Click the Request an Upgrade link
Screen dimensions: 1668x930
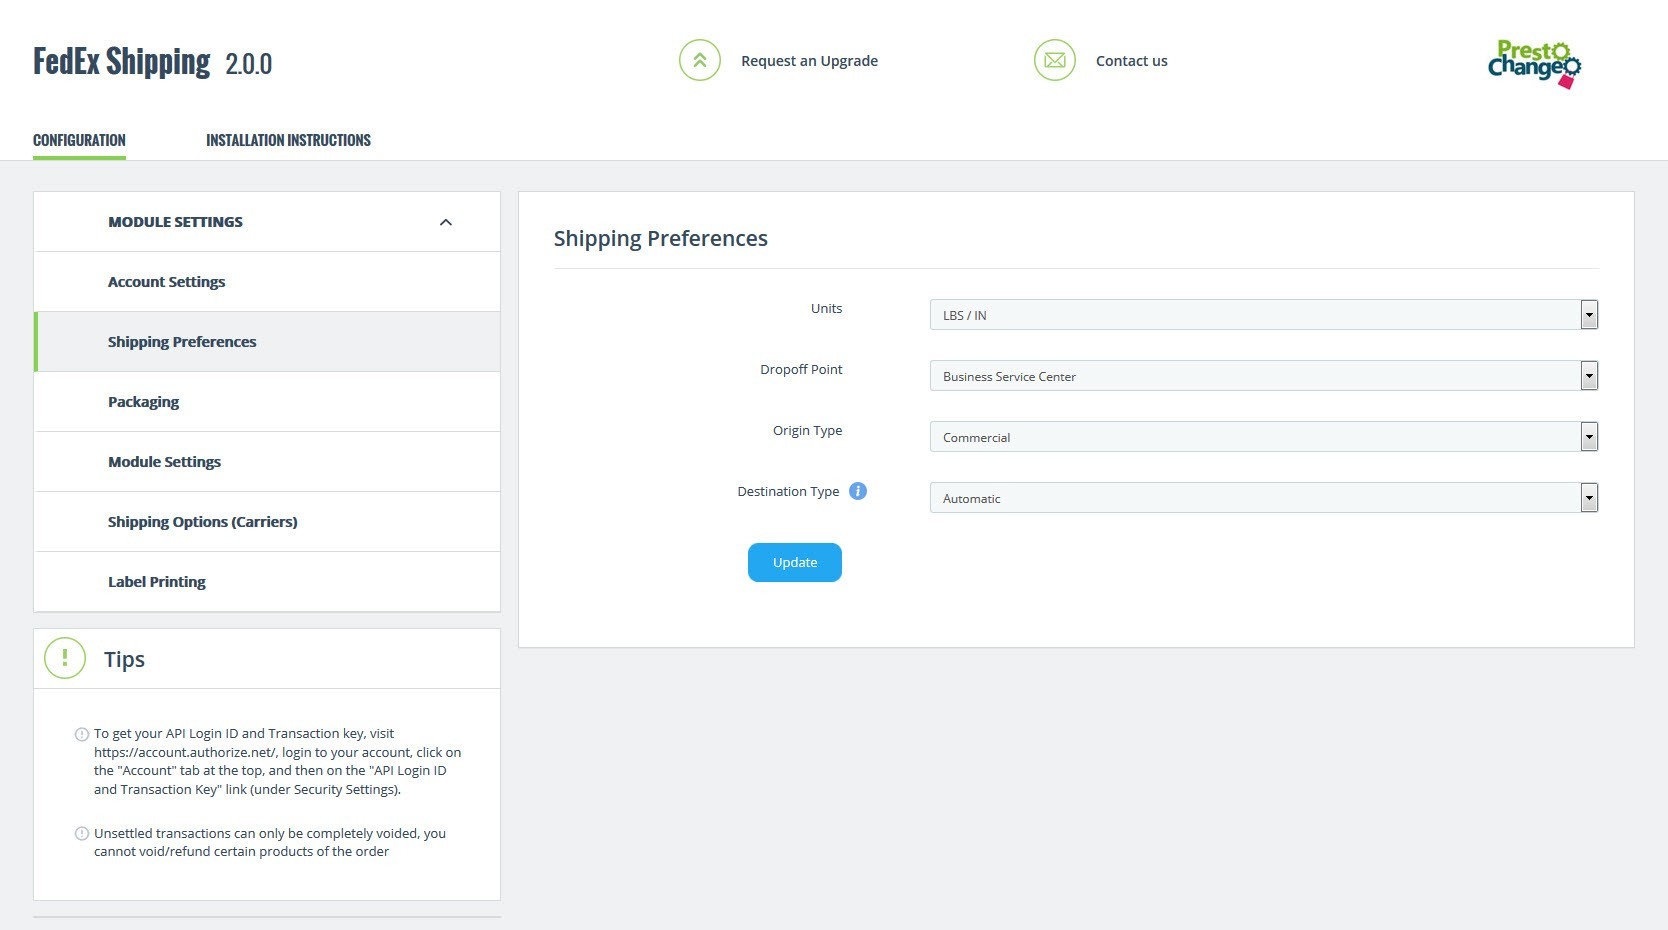click(x=809, y=61)
